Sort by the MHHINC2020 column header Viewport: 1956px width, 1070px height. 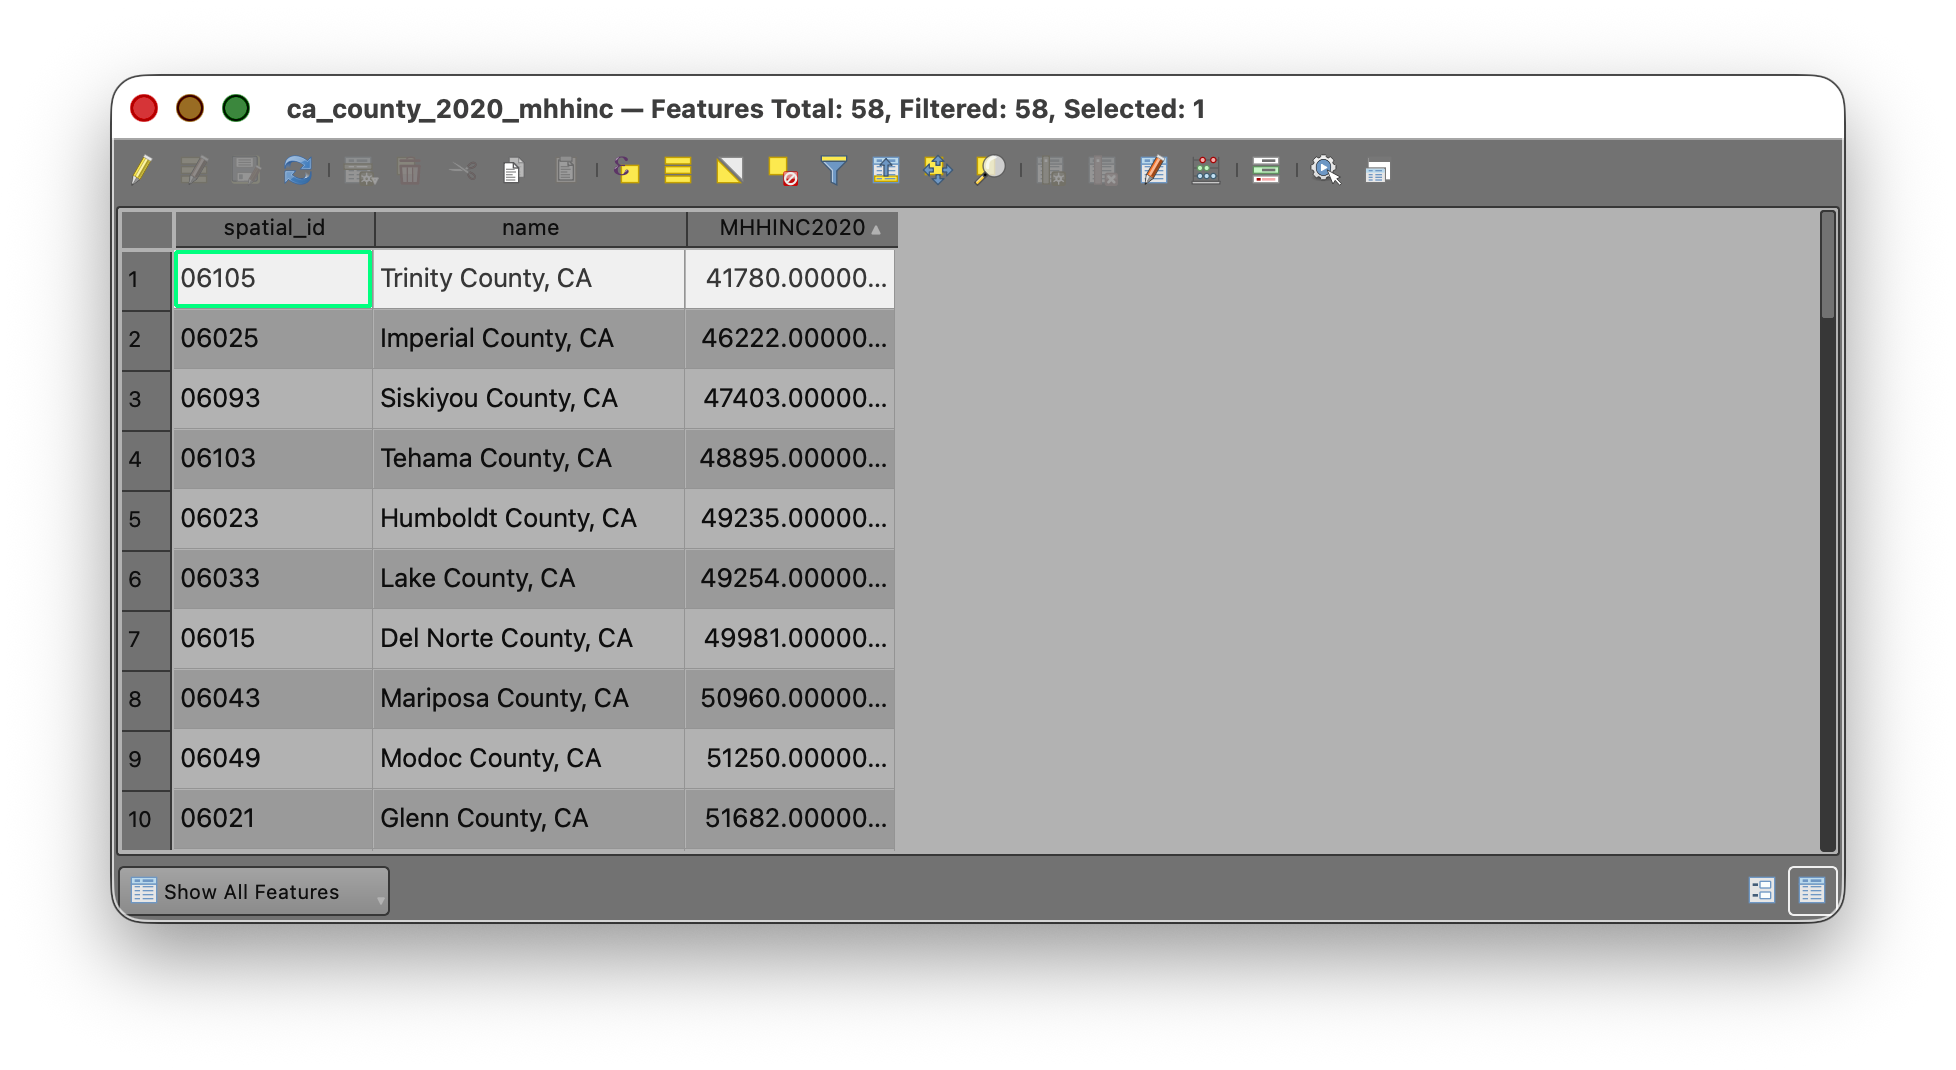click(x=792, y=228)
